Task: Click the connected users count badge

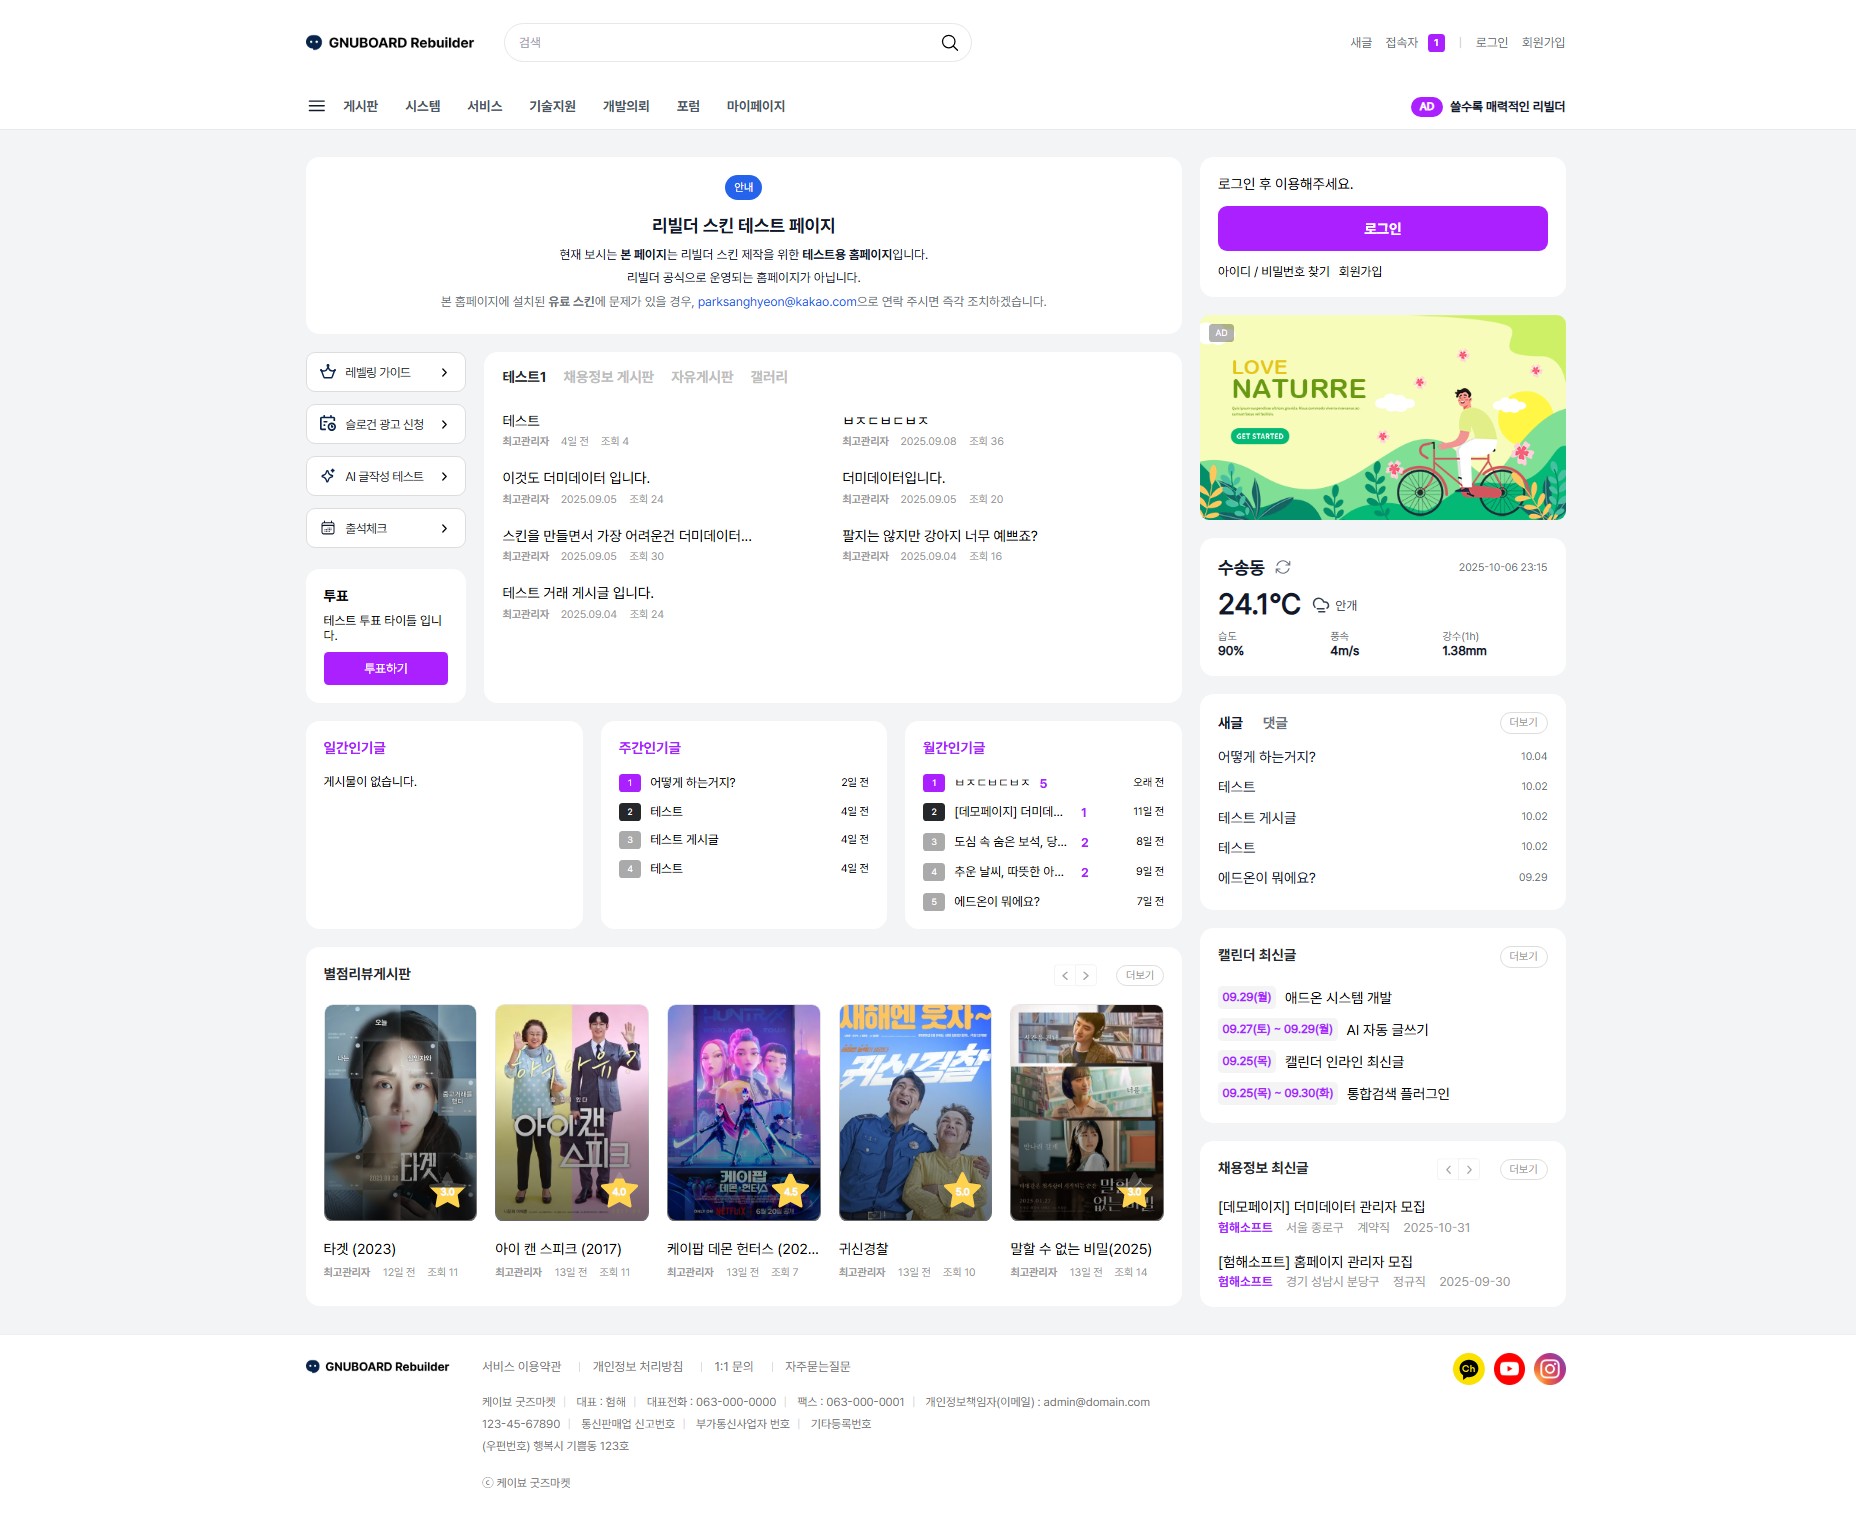Action: coord(1436,43)
